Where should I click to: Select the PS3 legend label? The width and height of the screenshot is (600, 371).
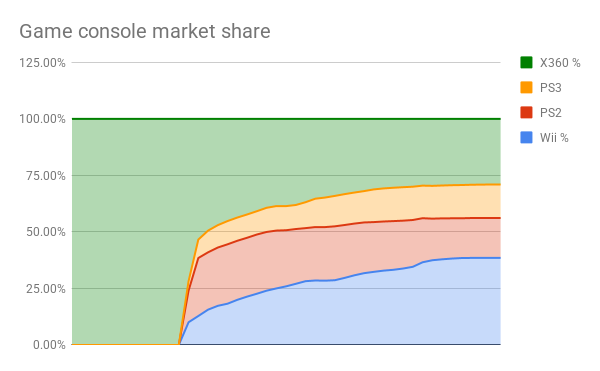[x=550, y=88]
